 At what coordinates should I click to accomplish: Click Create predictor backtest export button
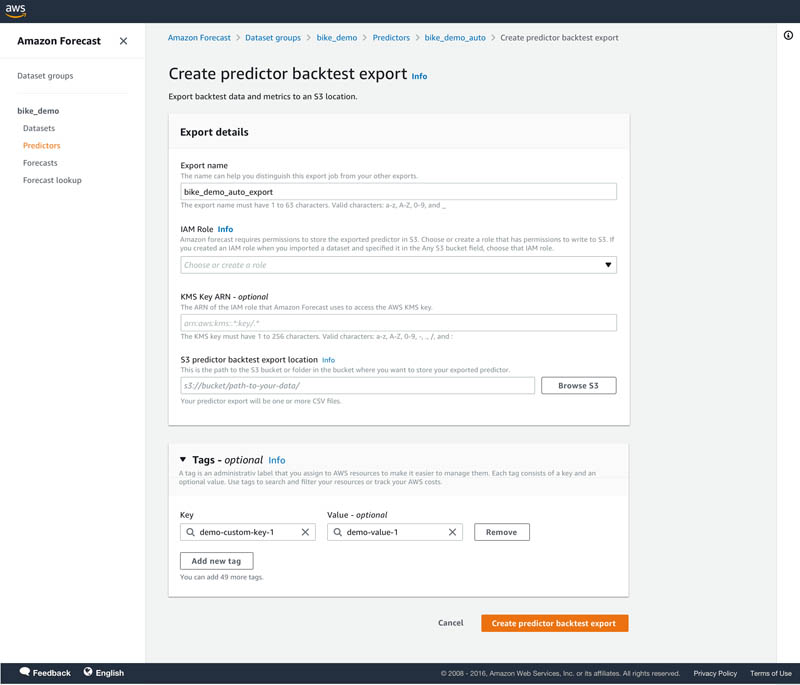pos(555,623)
